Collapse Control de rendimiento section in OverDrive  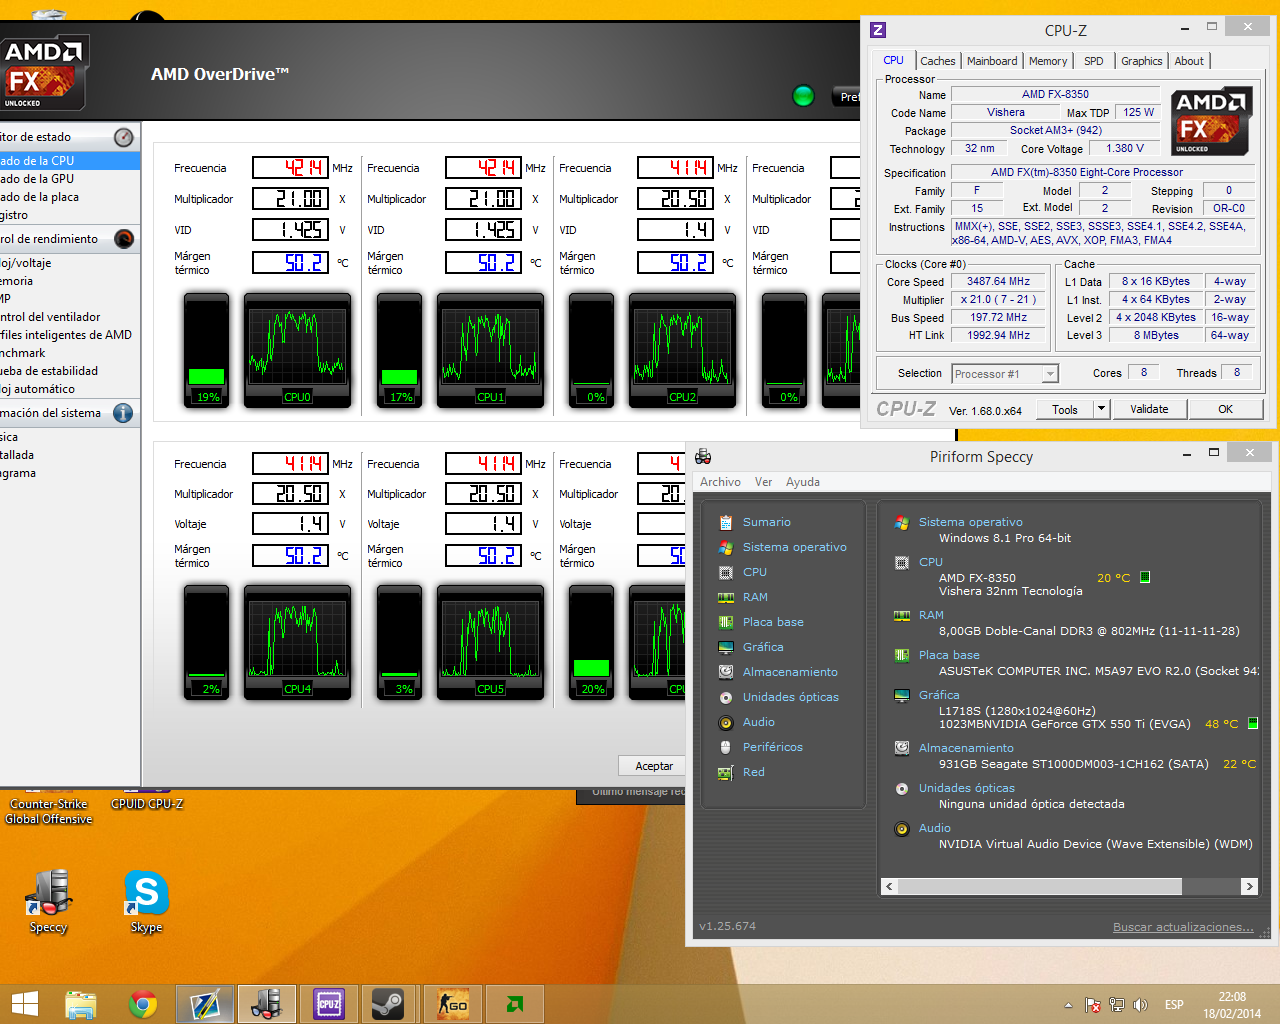click(123, 239)
